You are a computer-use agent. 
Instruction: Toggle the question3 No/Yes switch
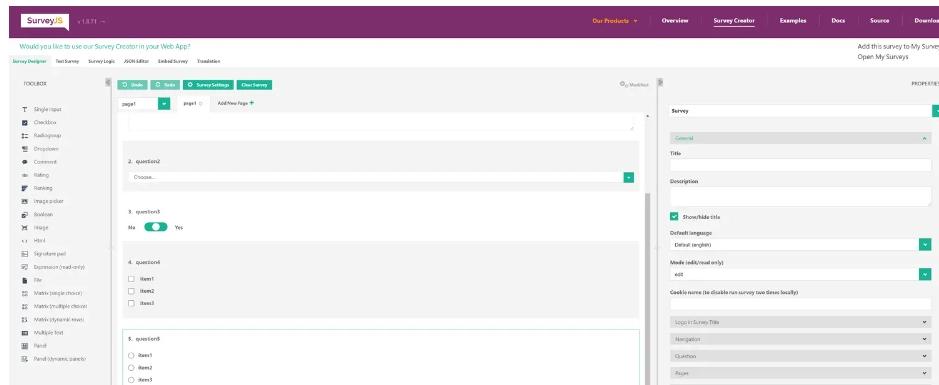pos(156,228)
